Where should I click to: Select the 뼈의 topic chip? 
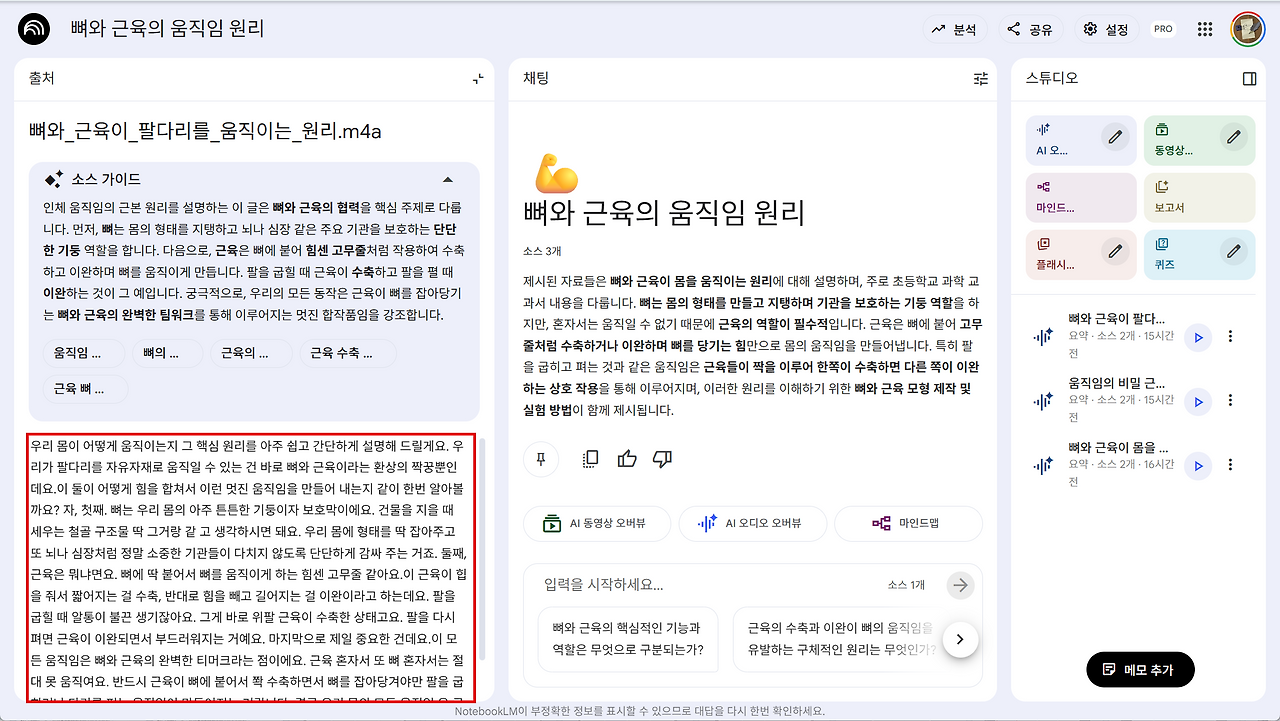pyautogui.click(x=168, y=353)
